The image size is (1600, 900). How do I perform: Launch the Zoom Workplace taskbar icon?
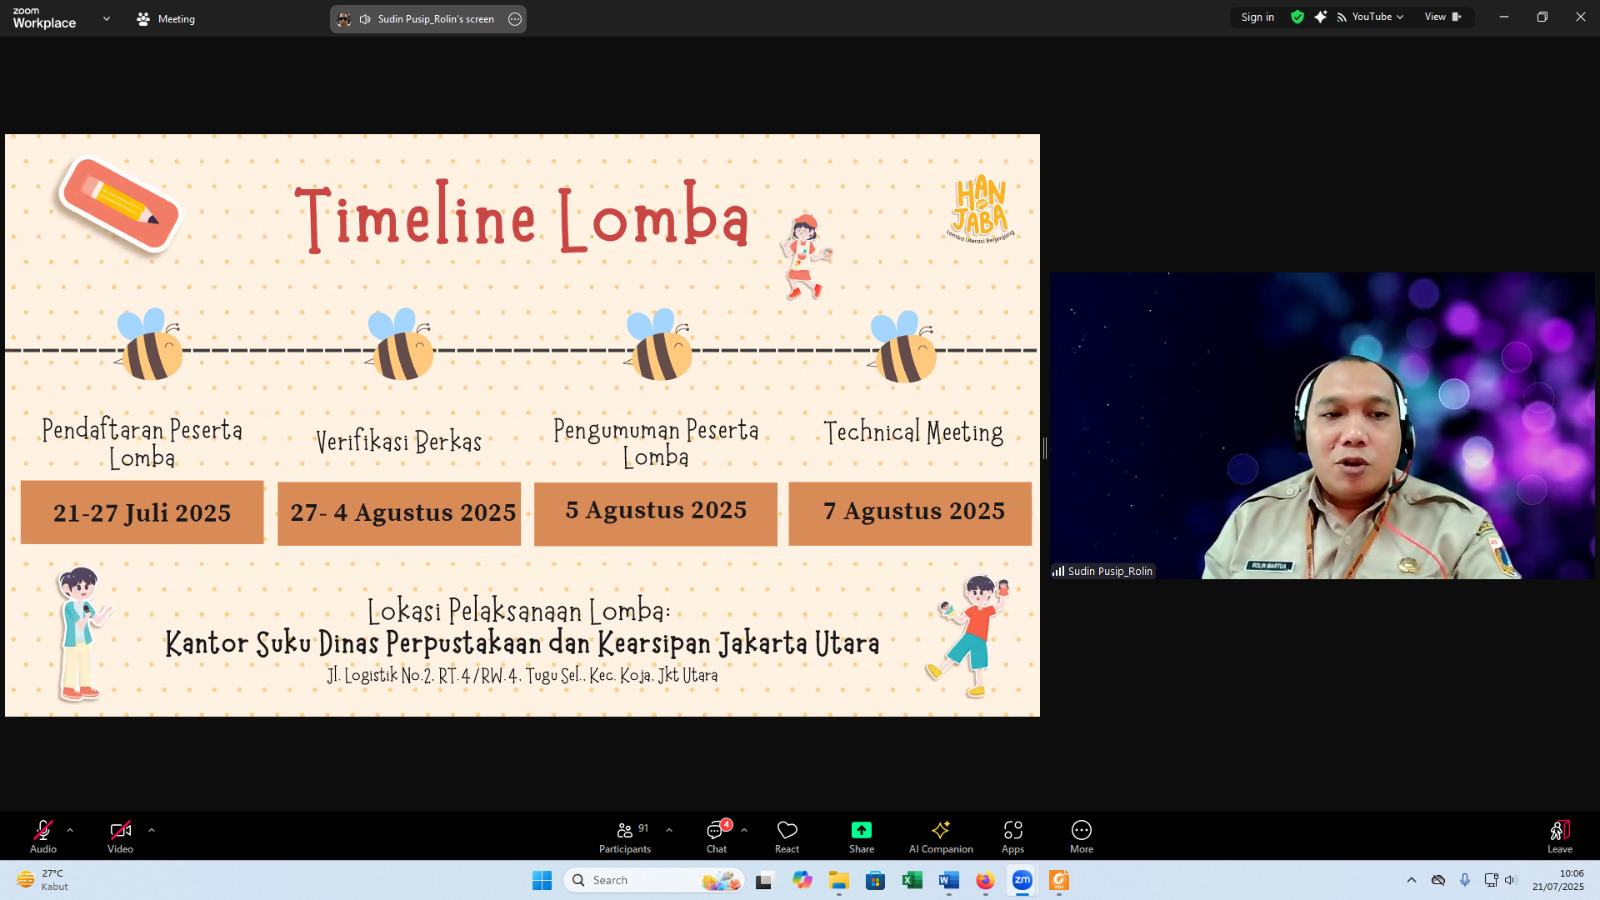coord(1021,880)
